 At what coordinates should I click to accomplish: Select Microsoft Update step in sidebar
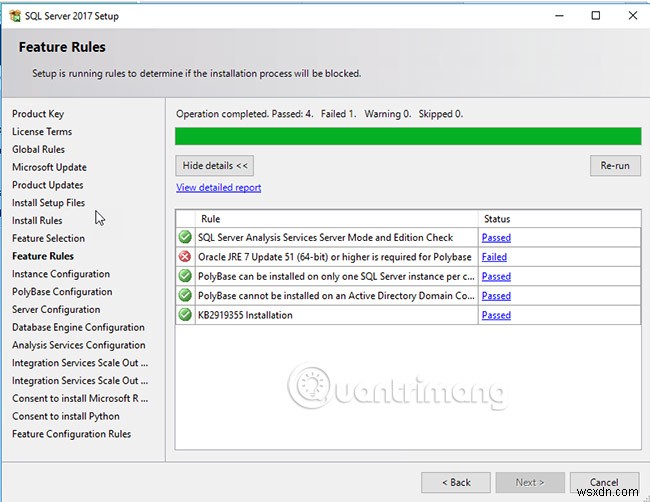click(49, 167)
